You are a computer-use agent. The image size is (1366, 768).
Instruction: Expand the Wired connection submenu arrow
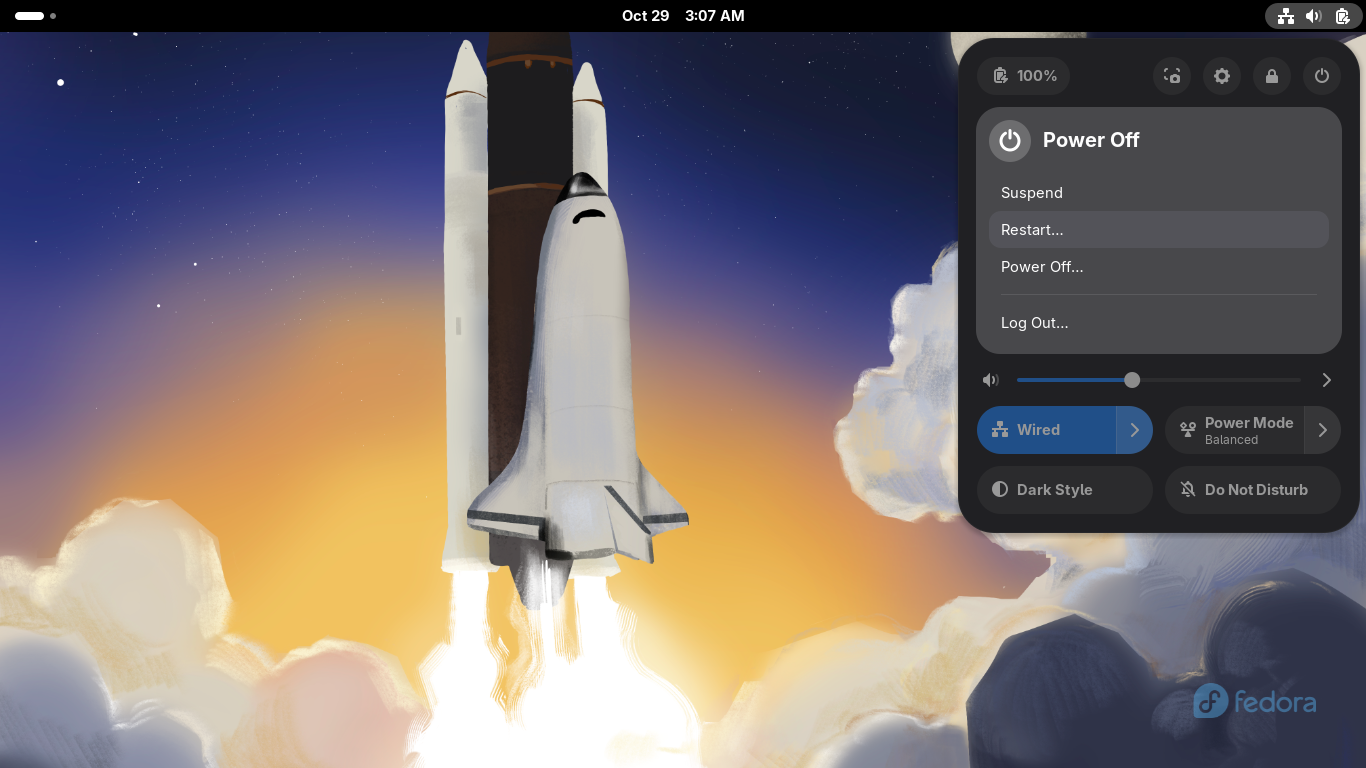coord(1135,430)
